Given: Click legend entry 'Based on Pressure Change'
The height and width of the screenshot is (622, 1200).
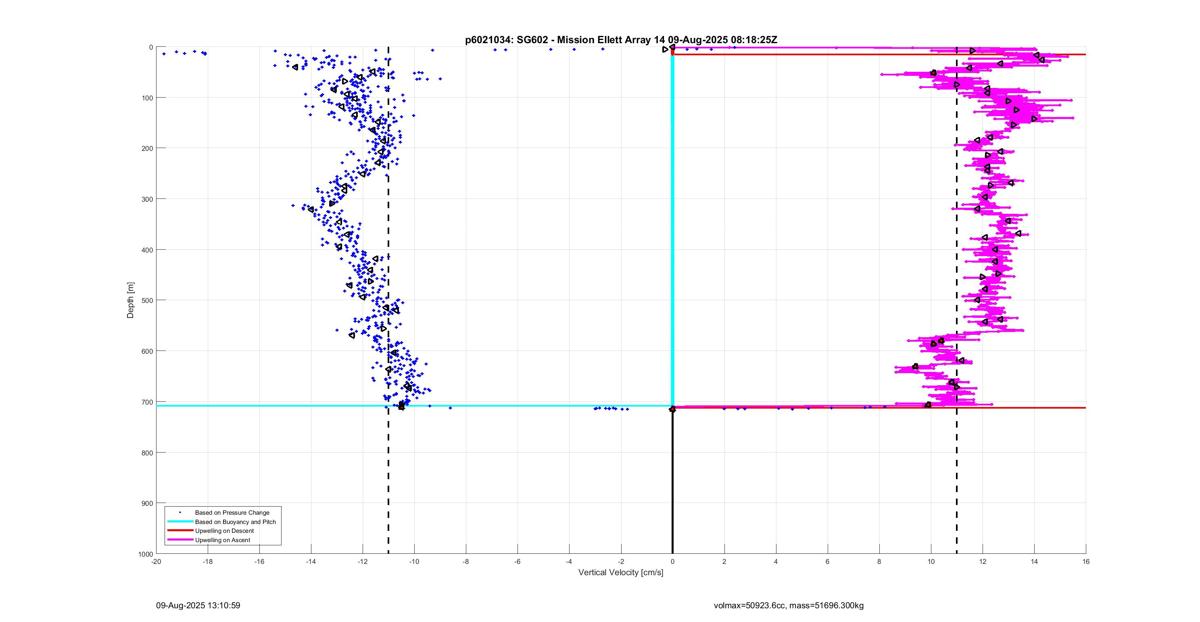Looking at the screenshot, I should pos(232,512).
